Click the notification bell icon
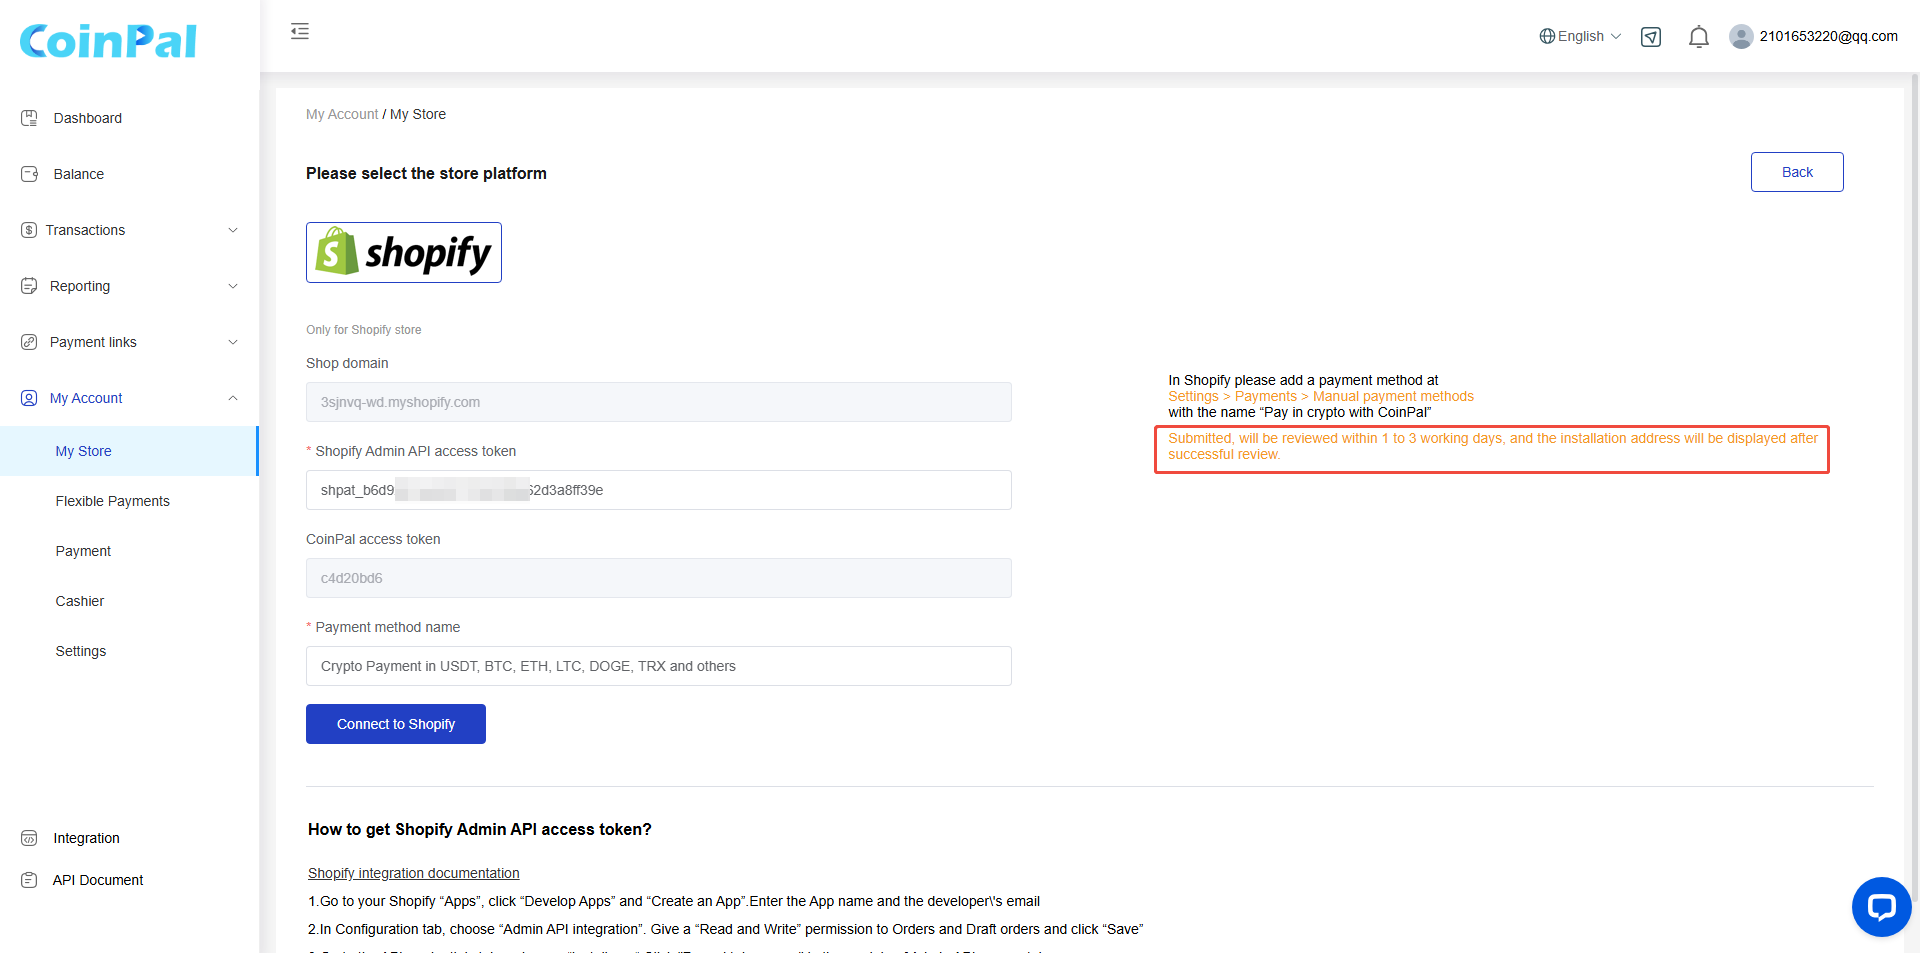1920x953 pixels. pos(1698,37)
